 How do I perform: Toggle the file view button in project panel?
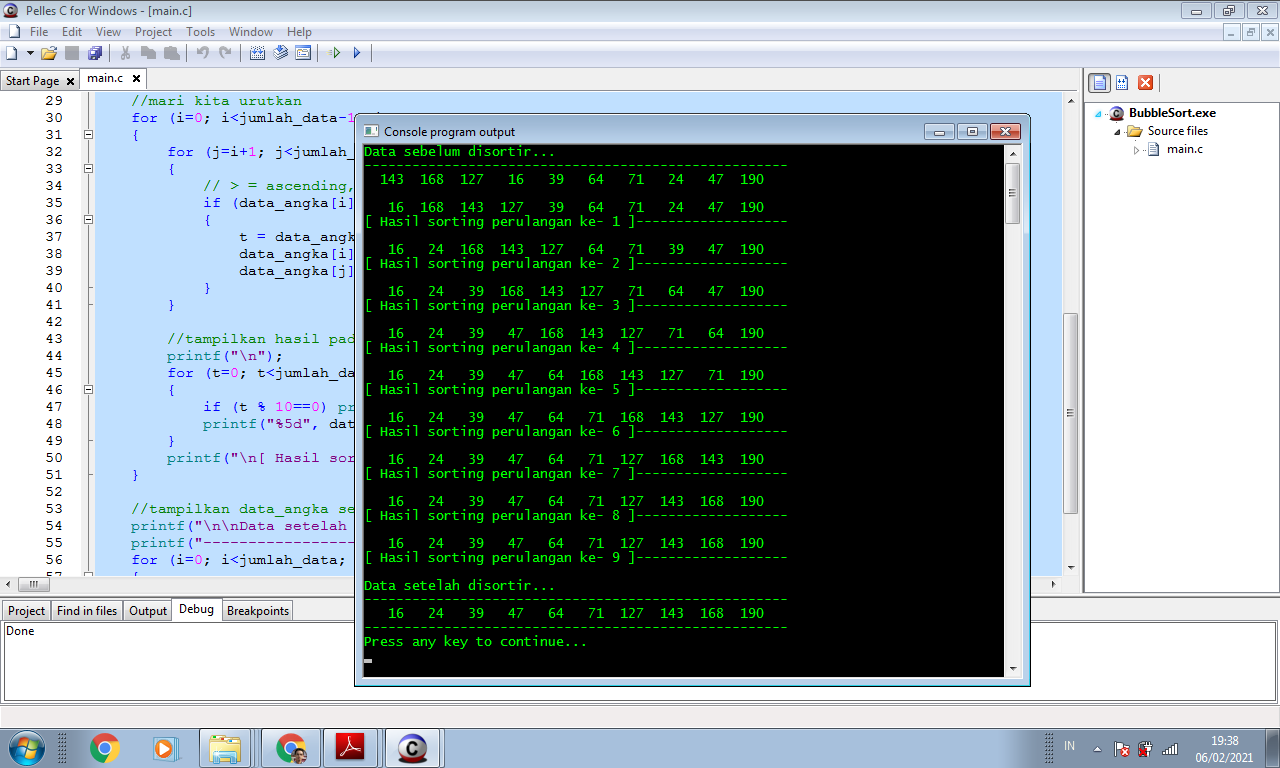[x=1100, y=83]
